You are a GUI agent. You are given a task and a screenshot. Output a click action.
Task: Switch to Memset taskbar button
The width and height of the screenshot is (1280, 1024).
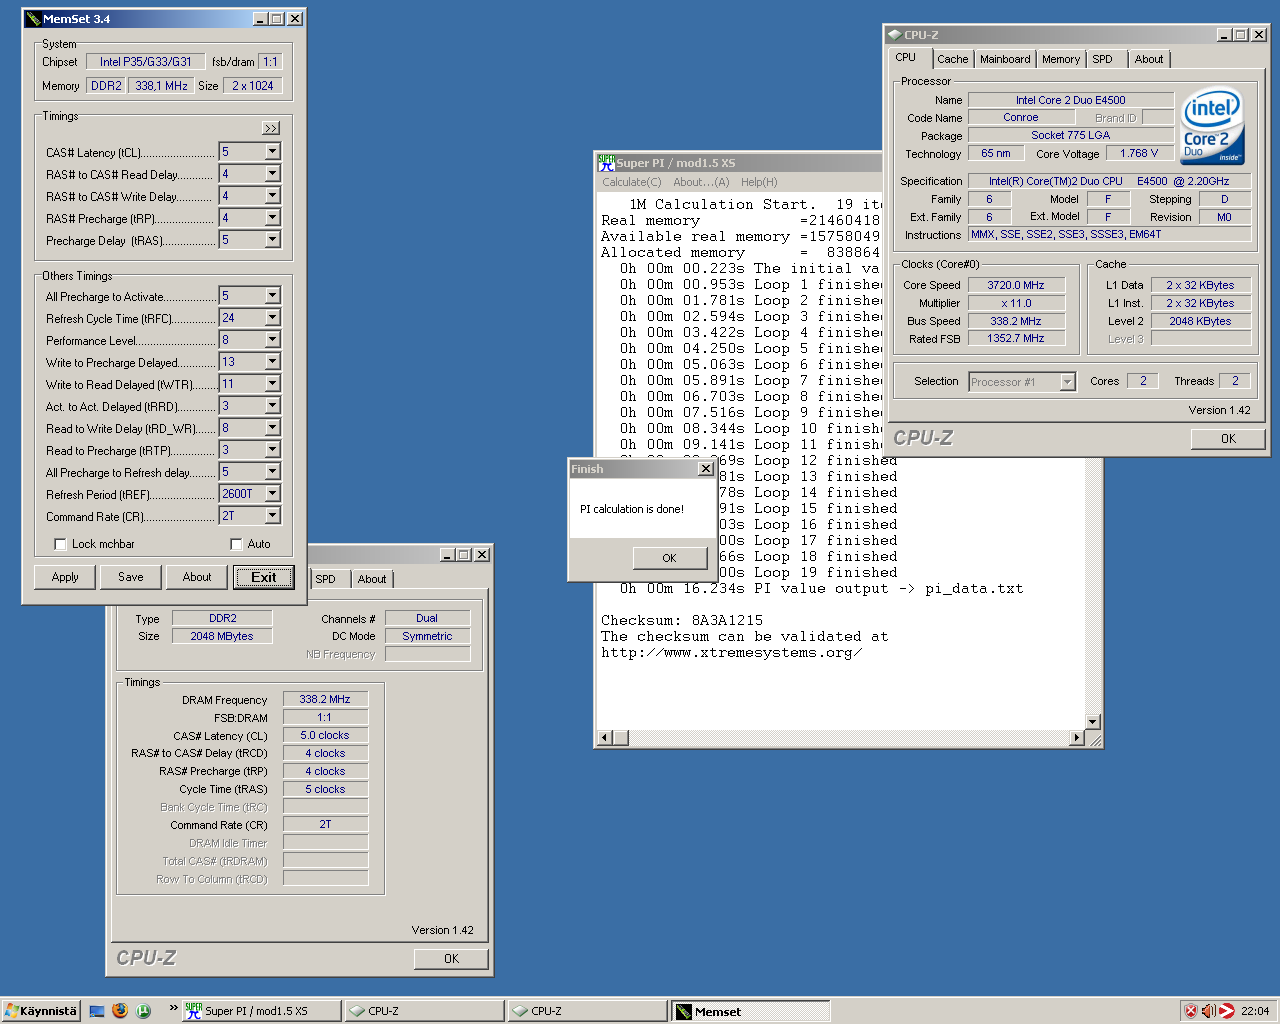[750, 1011]
